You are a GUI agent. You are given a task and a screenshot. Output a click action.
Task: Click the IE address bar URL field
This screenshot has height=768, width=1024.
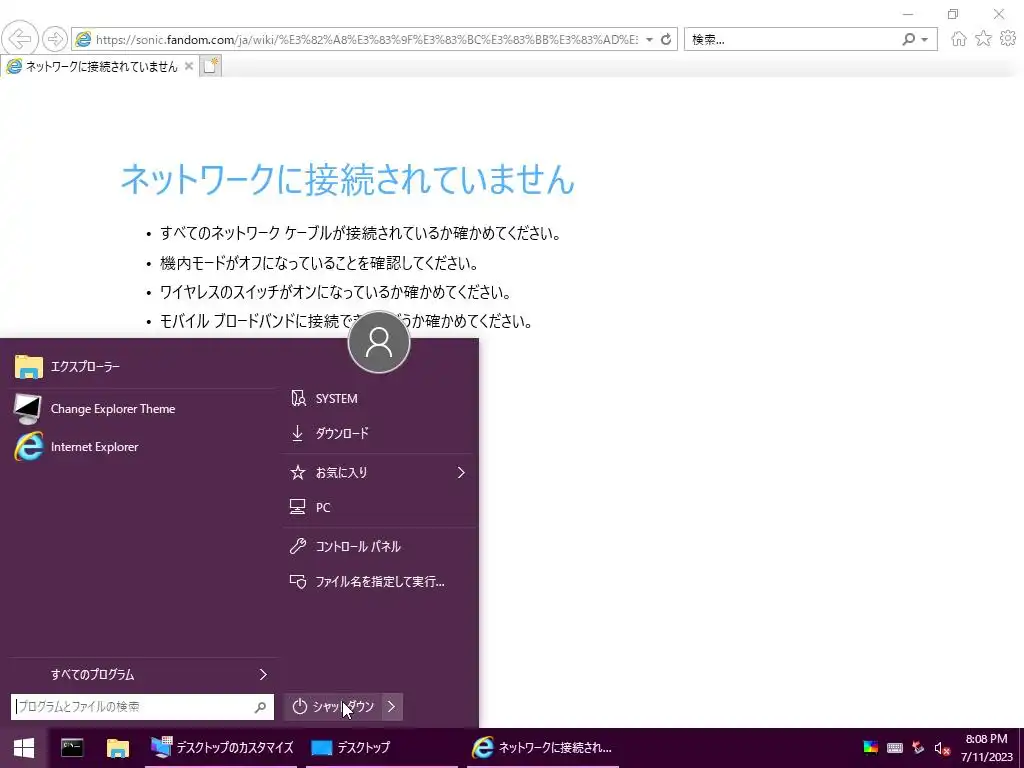[366, 40]
